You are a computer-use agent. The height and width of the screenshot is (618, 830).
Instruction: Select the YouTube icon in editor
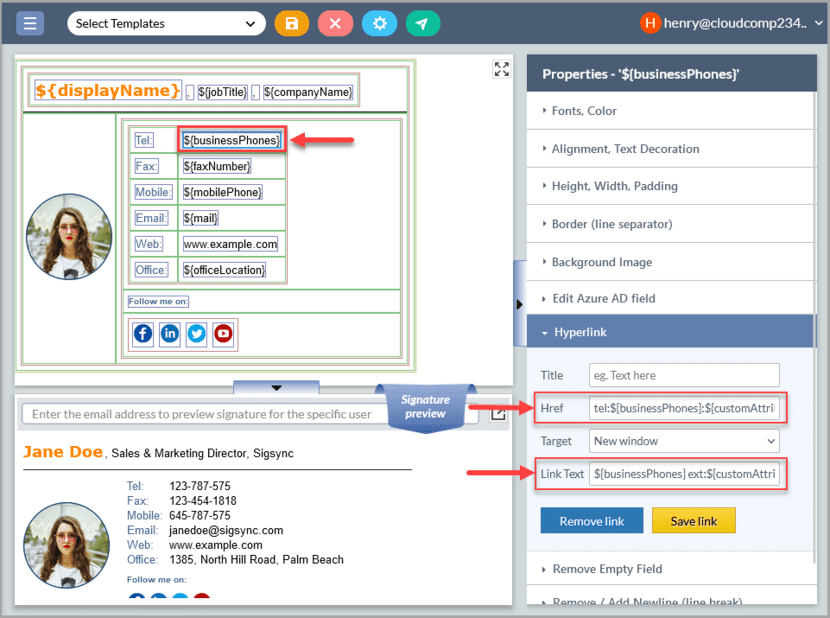pyautogui.click(x=223, y=334)
